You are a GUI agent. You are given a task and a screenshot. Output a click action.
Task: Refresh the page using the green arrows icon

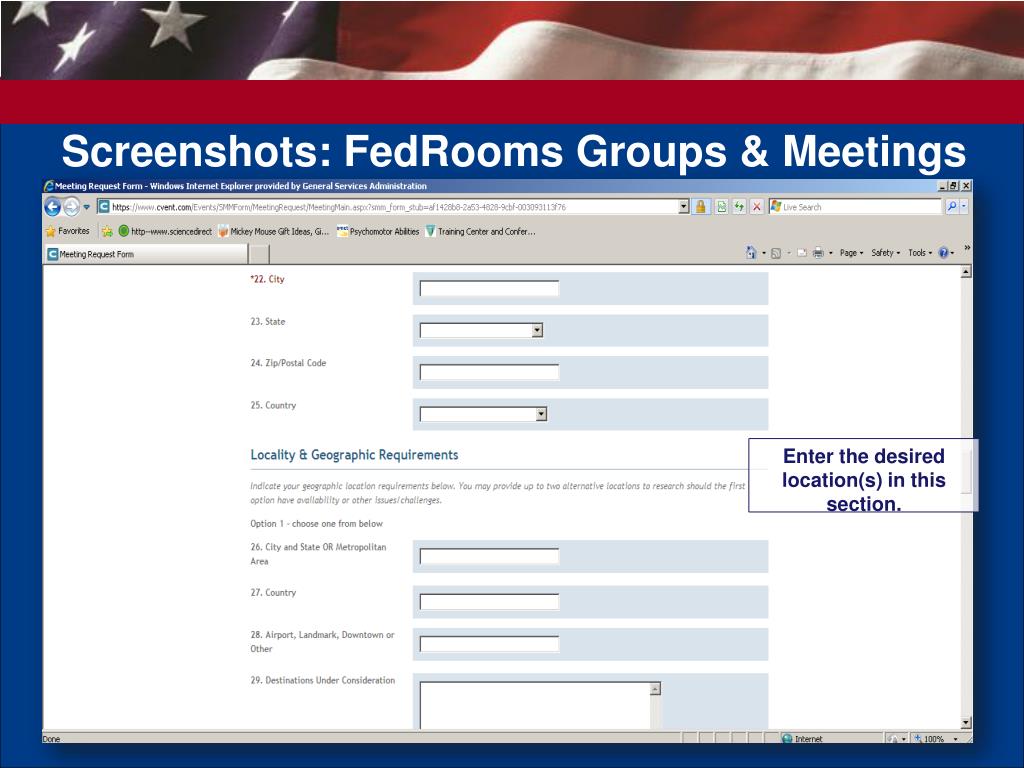739,207
